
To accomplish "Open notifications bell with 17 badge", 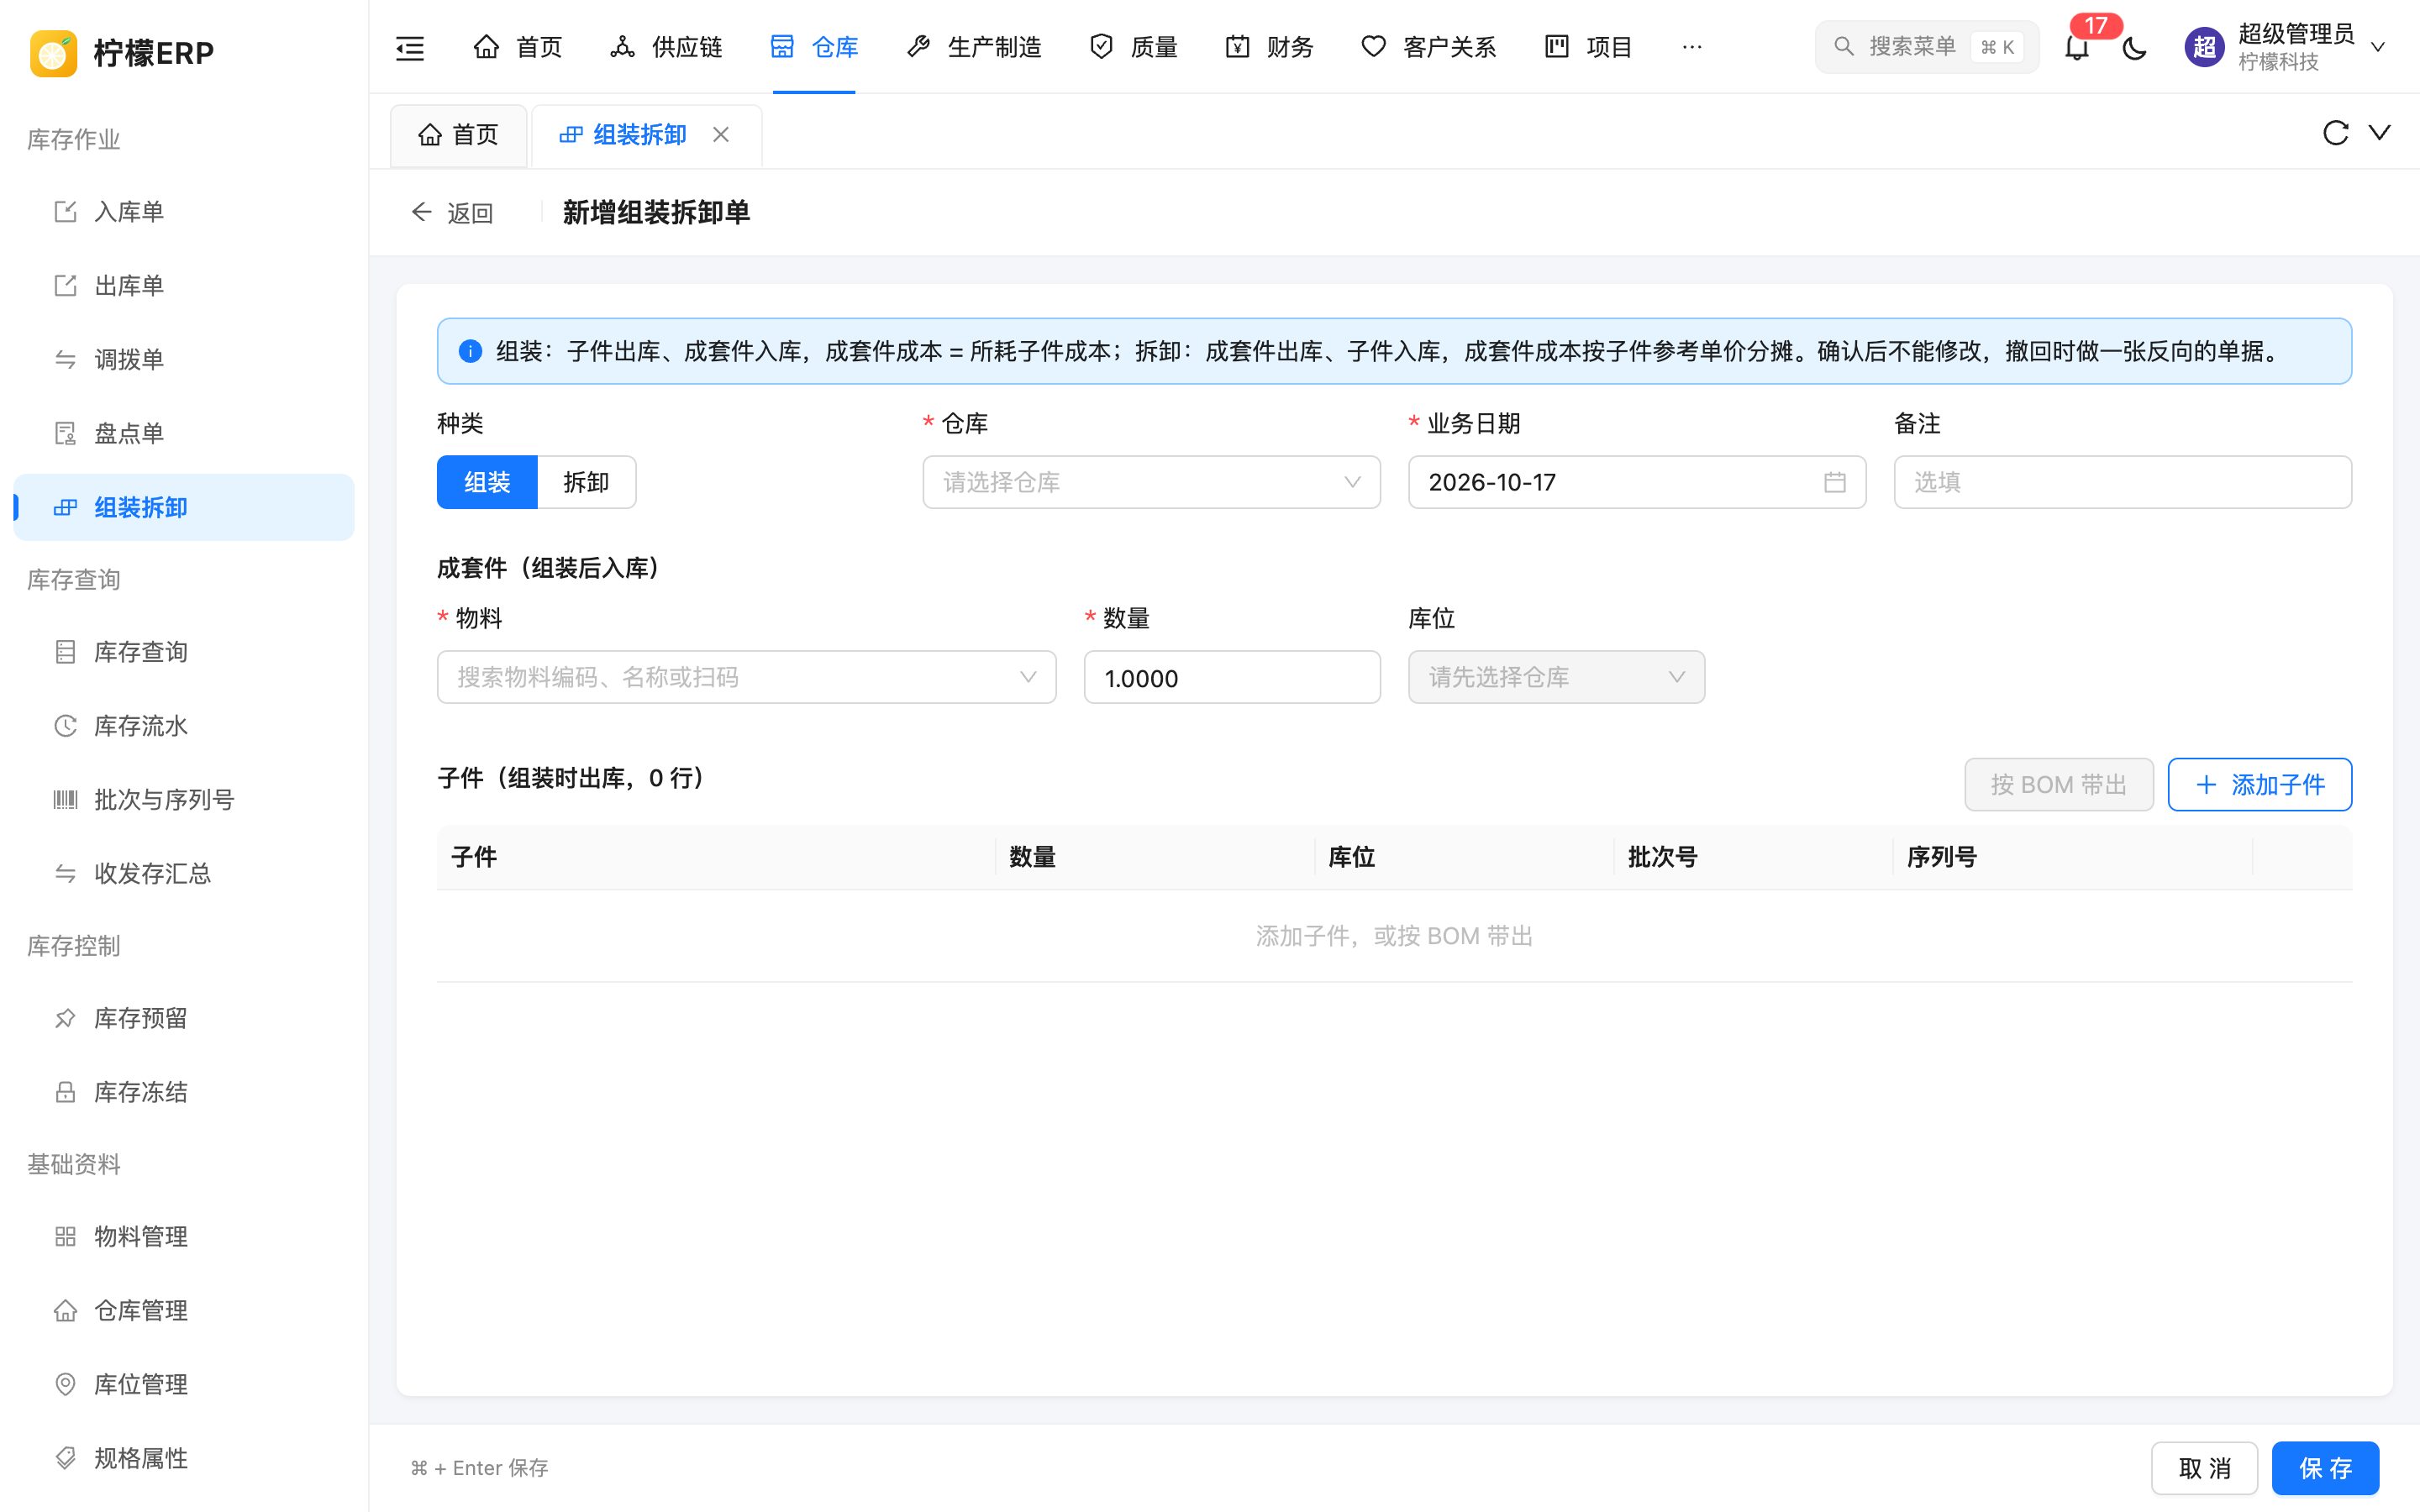I will [2077, 47].
